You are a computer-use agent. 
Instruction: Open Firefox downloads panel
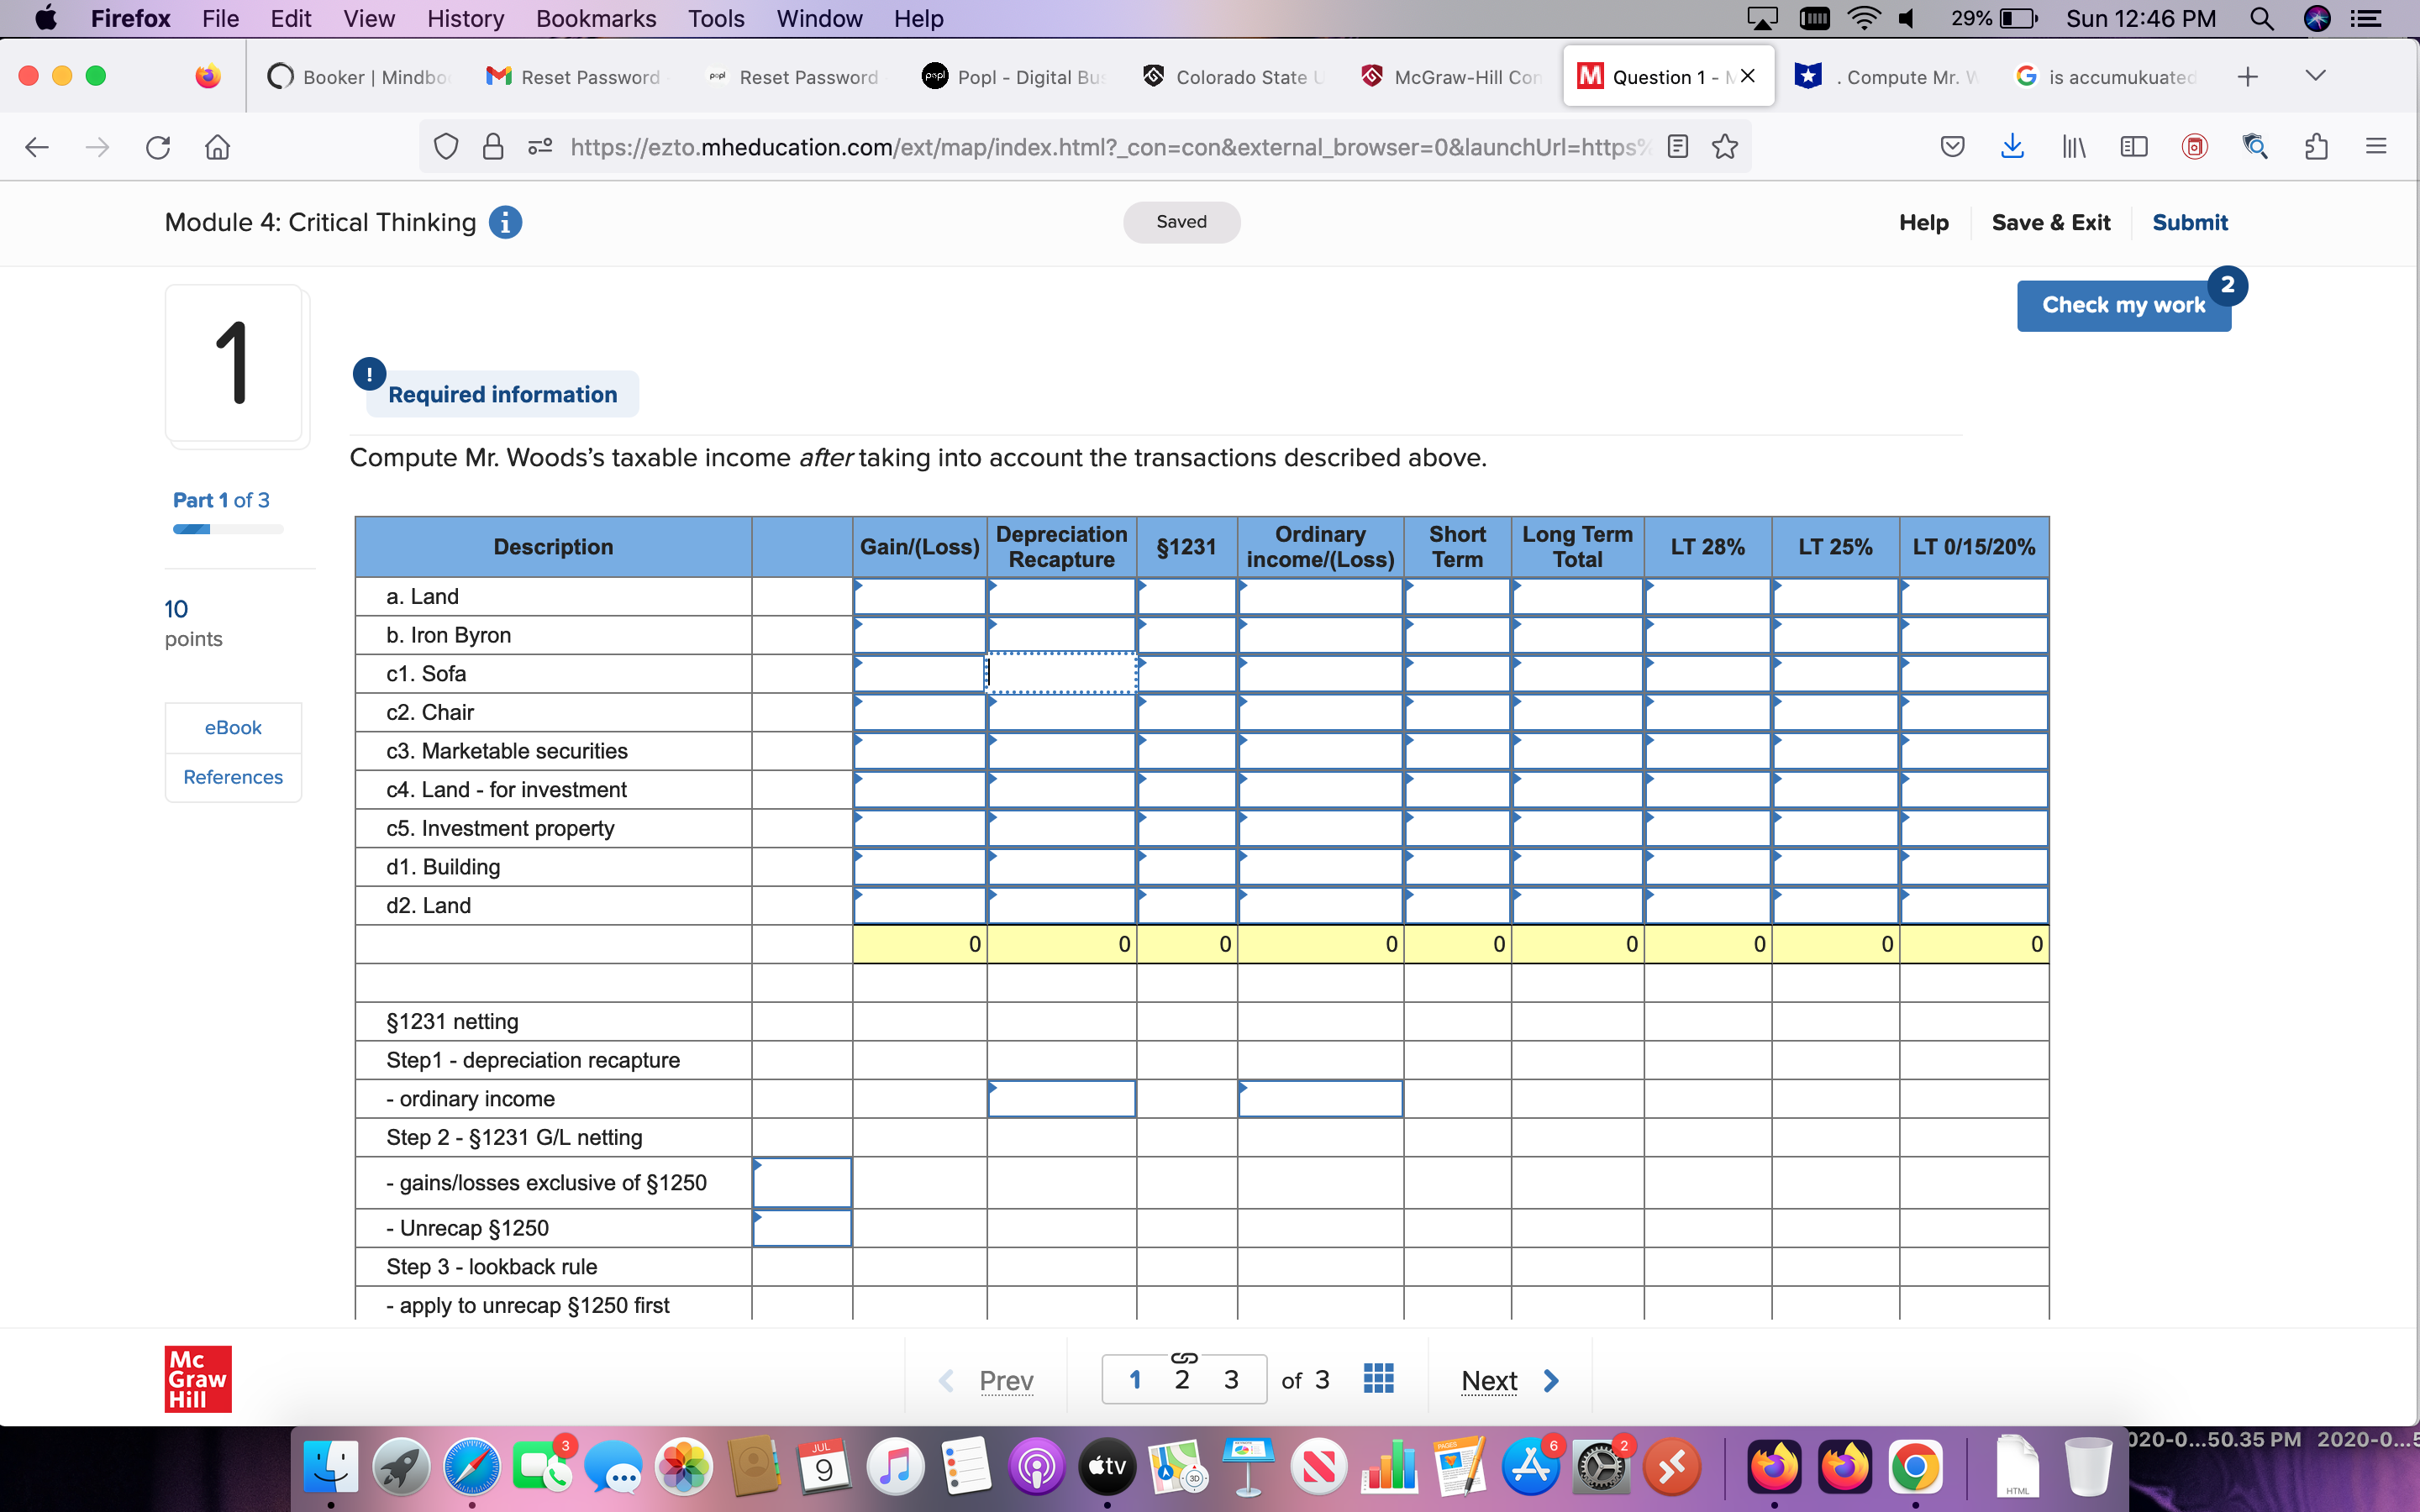2012,147
